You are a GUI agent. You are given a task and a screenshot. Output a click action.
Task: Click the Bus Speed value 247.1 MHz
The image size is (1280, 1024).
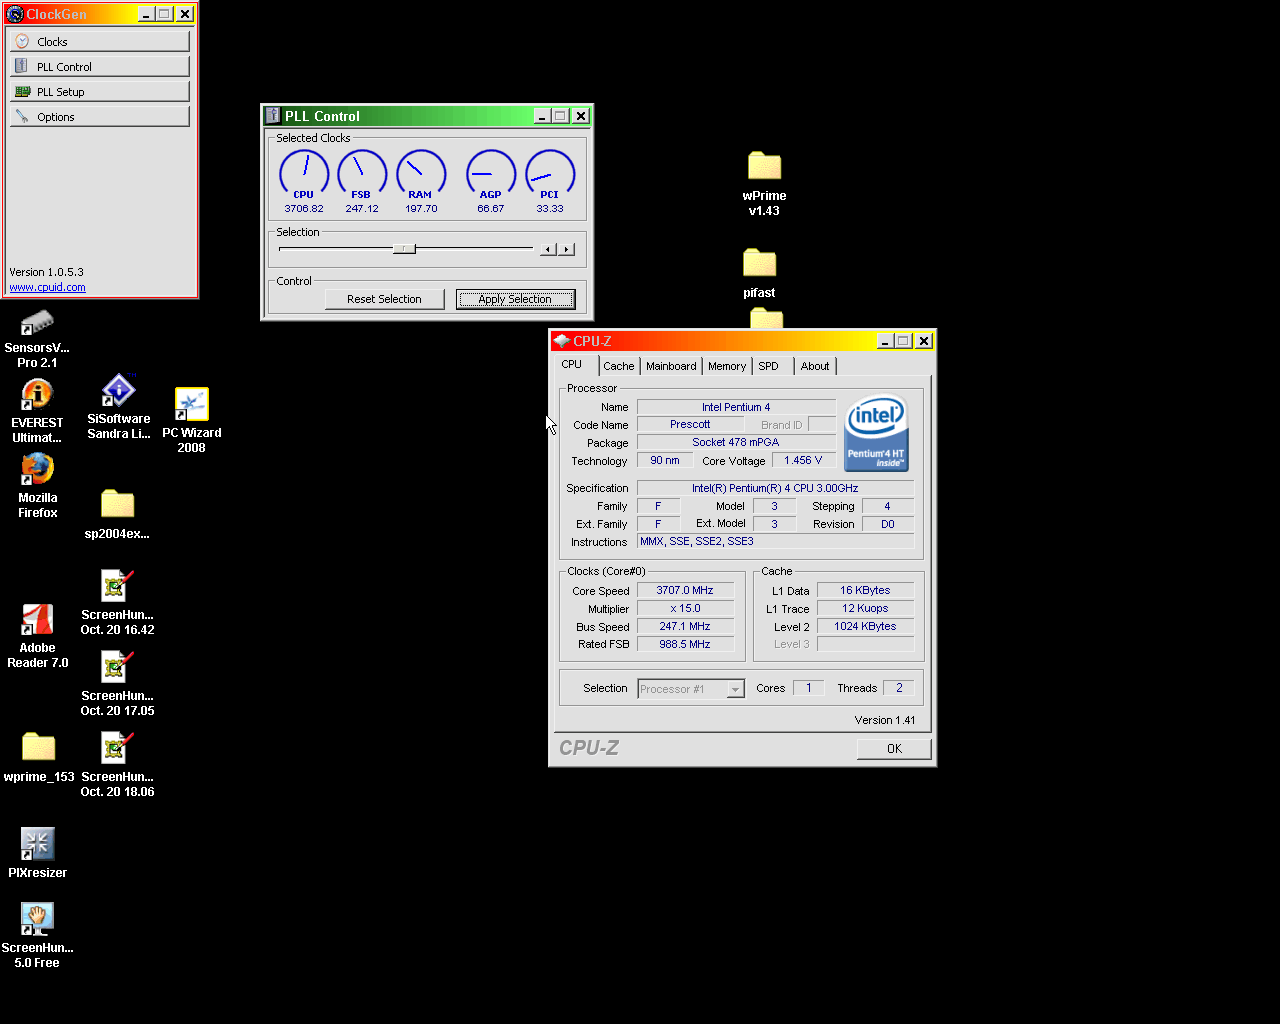click(685, 626)
